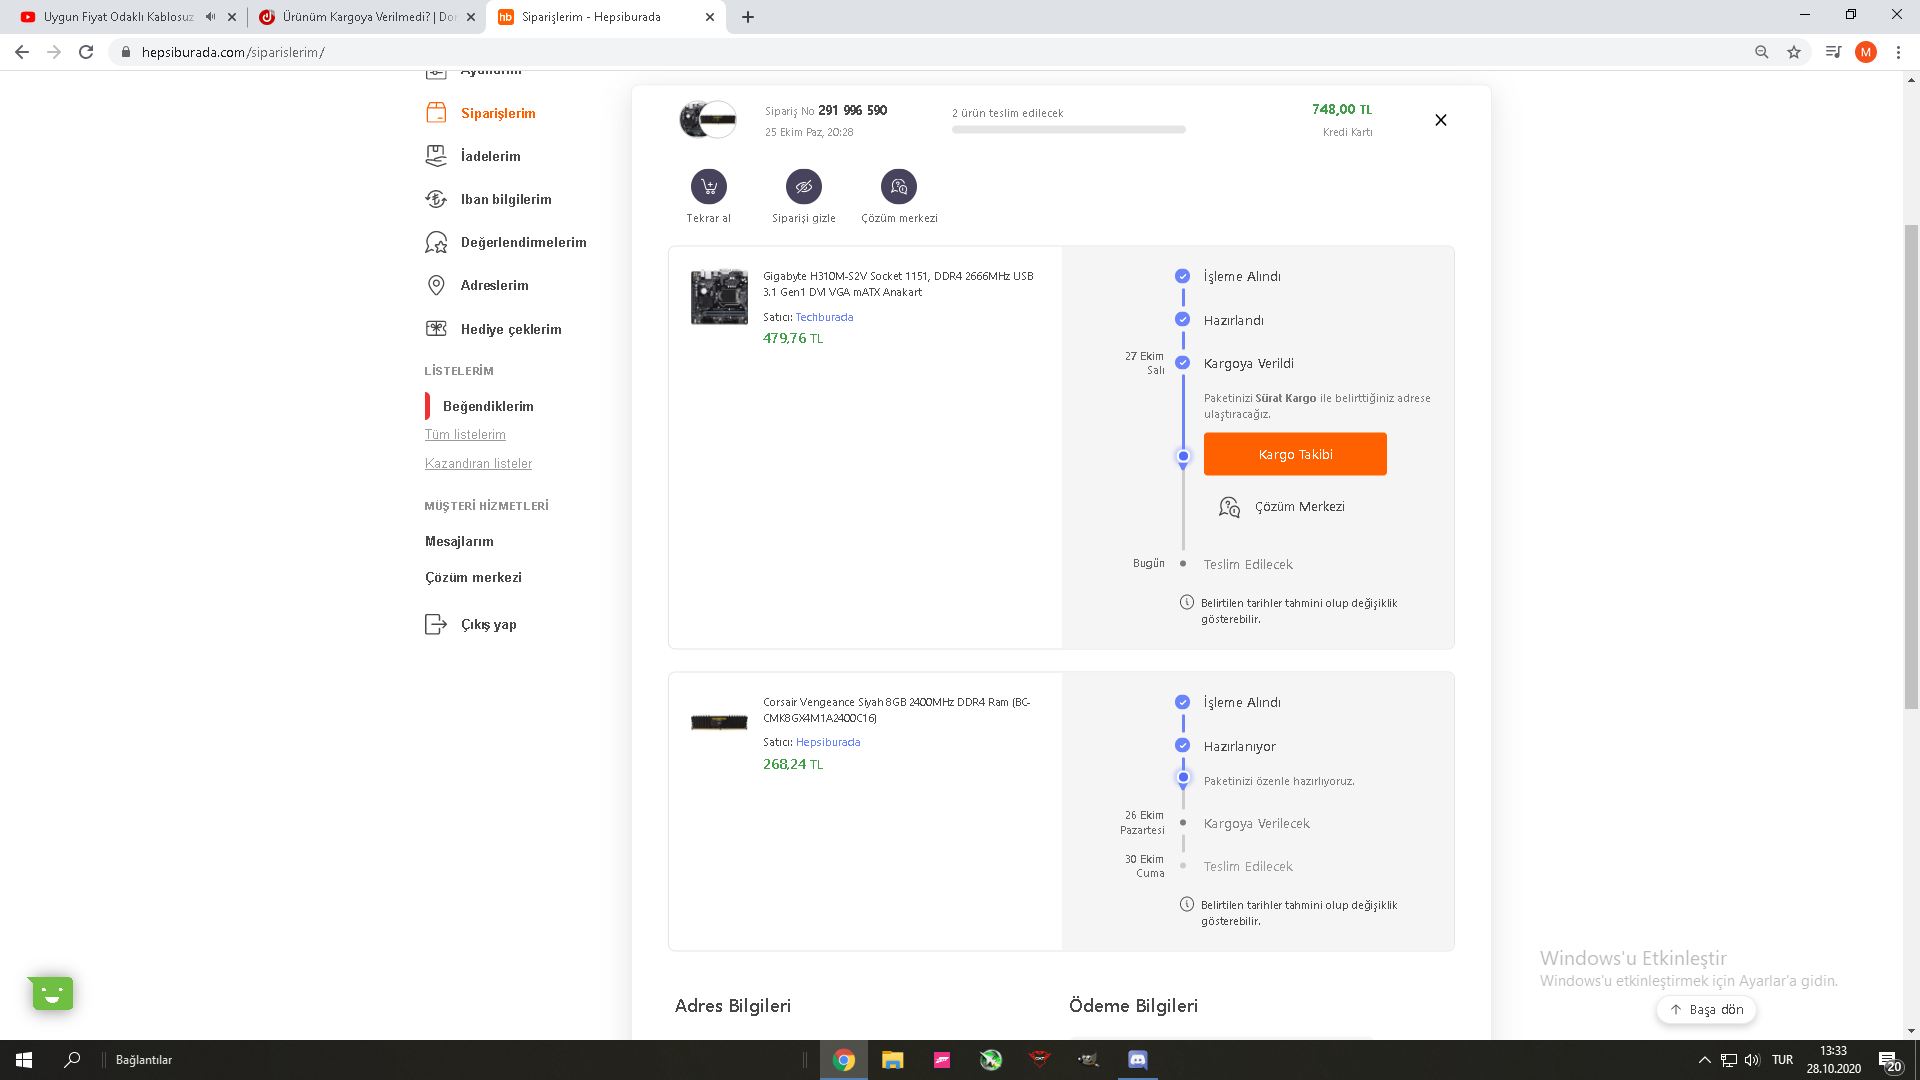Click the Başa dön scroll-top button
Screen dimensions: 1920x1080
click(x=1706, y=1009)
